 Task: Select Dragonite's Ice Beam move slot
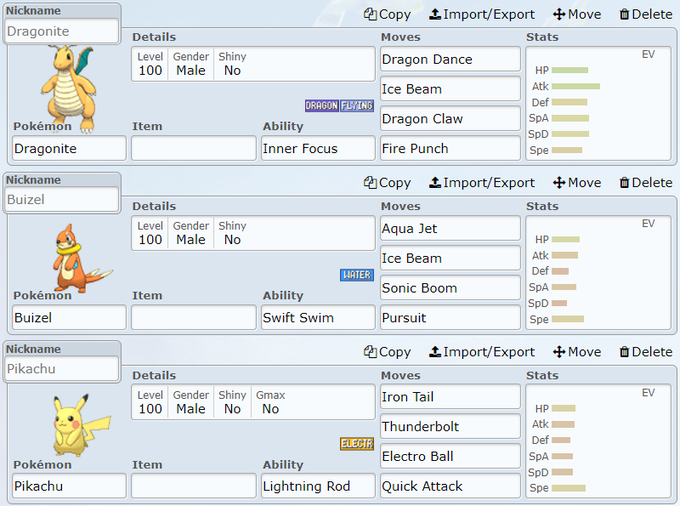pyautogui.click(x=450, y=89)
